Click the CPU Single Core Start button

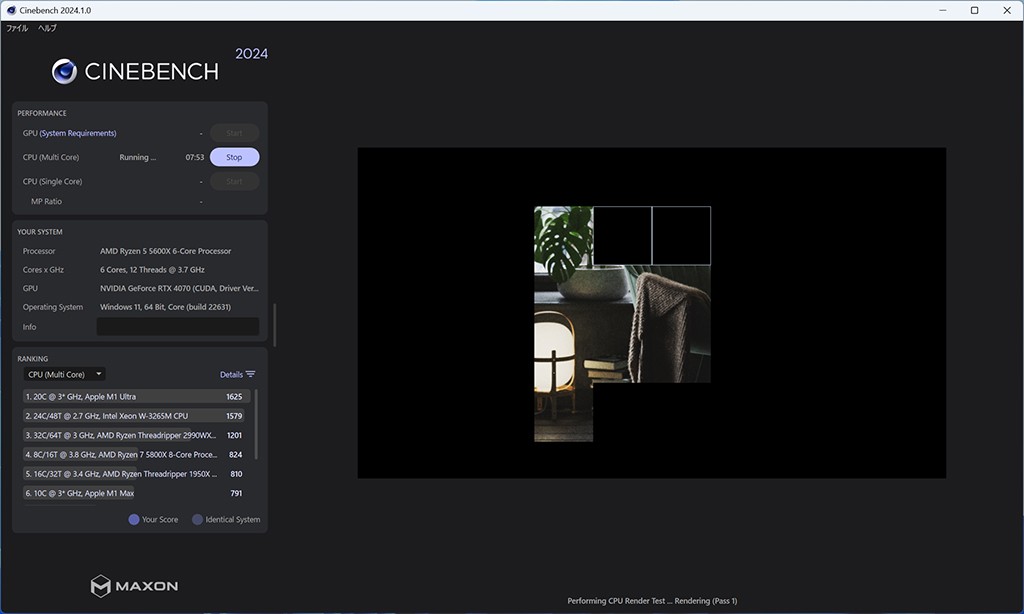point(234,181)
